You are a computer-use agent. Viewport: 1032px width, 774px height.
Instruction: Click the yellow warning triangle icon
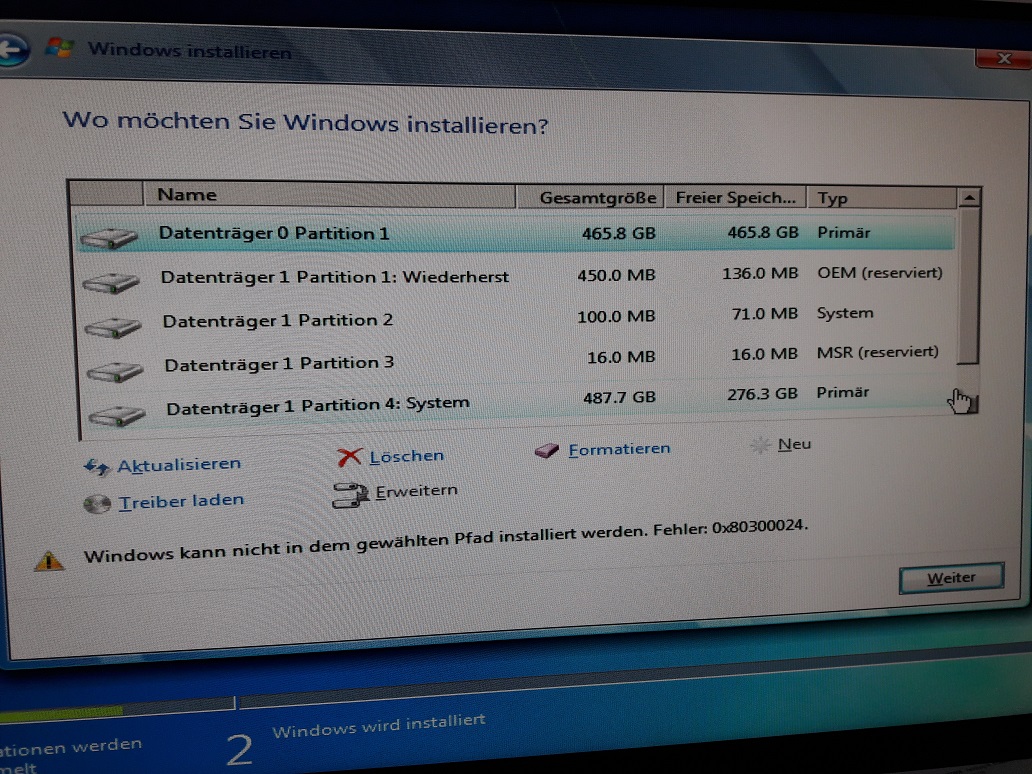point(49,561)
